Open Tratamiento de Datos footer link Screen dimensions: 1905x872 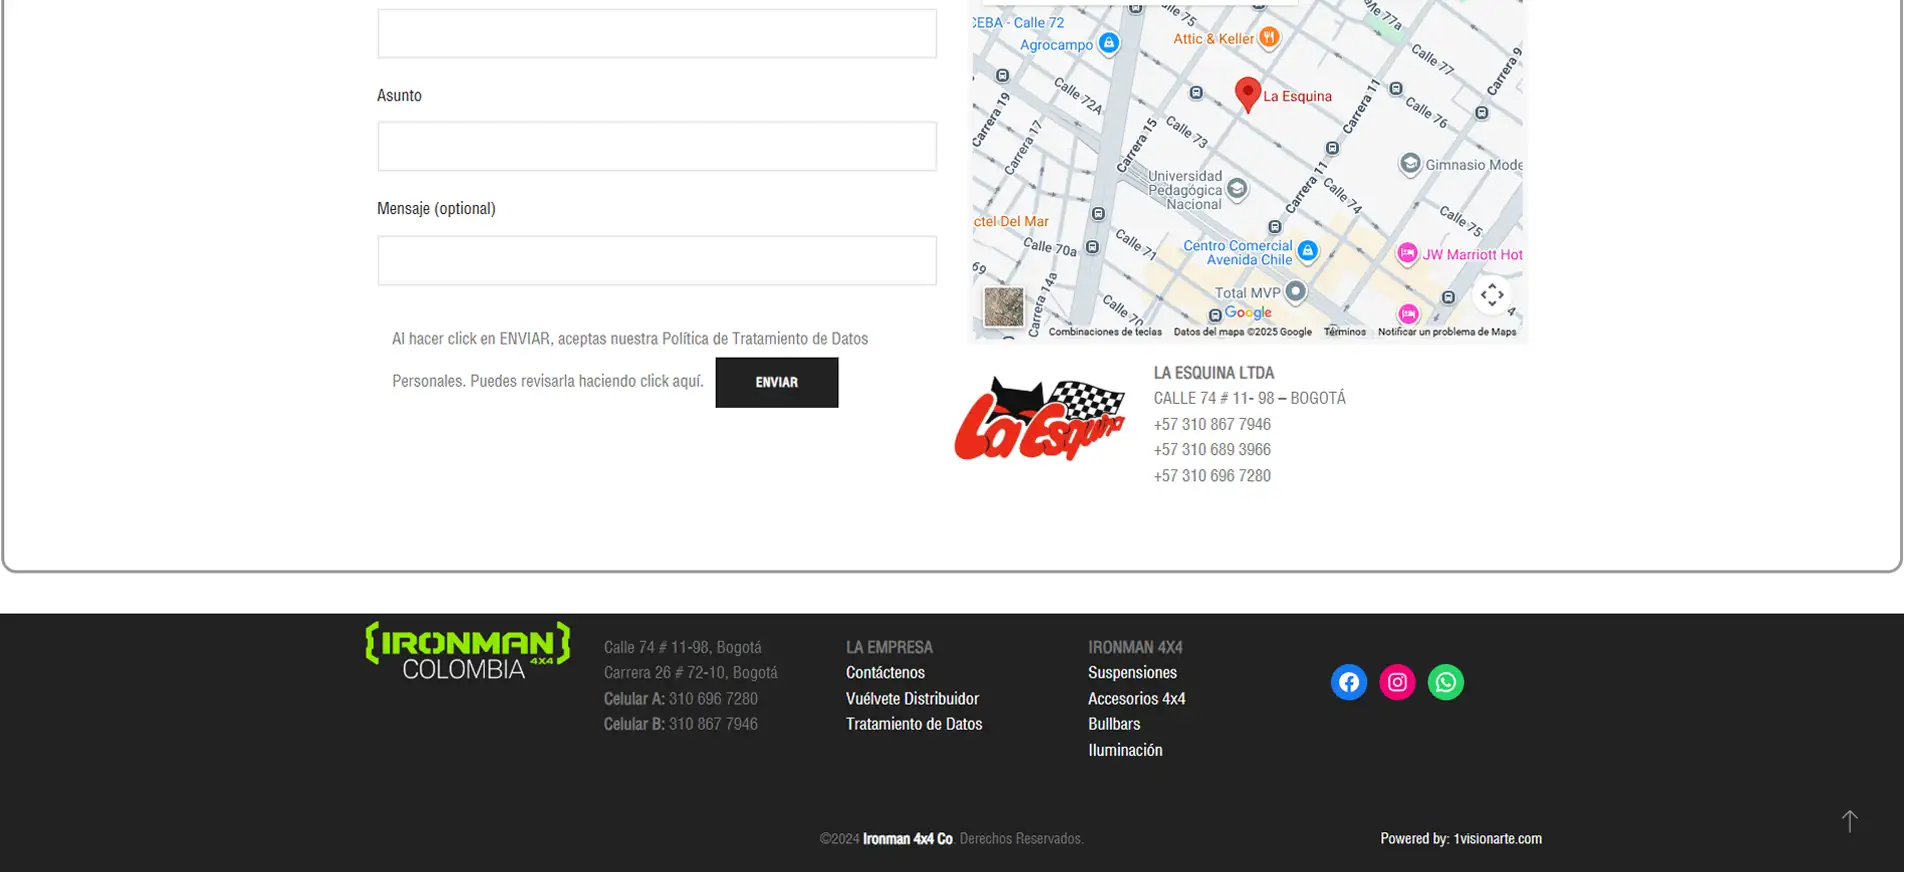click(914, 724)
